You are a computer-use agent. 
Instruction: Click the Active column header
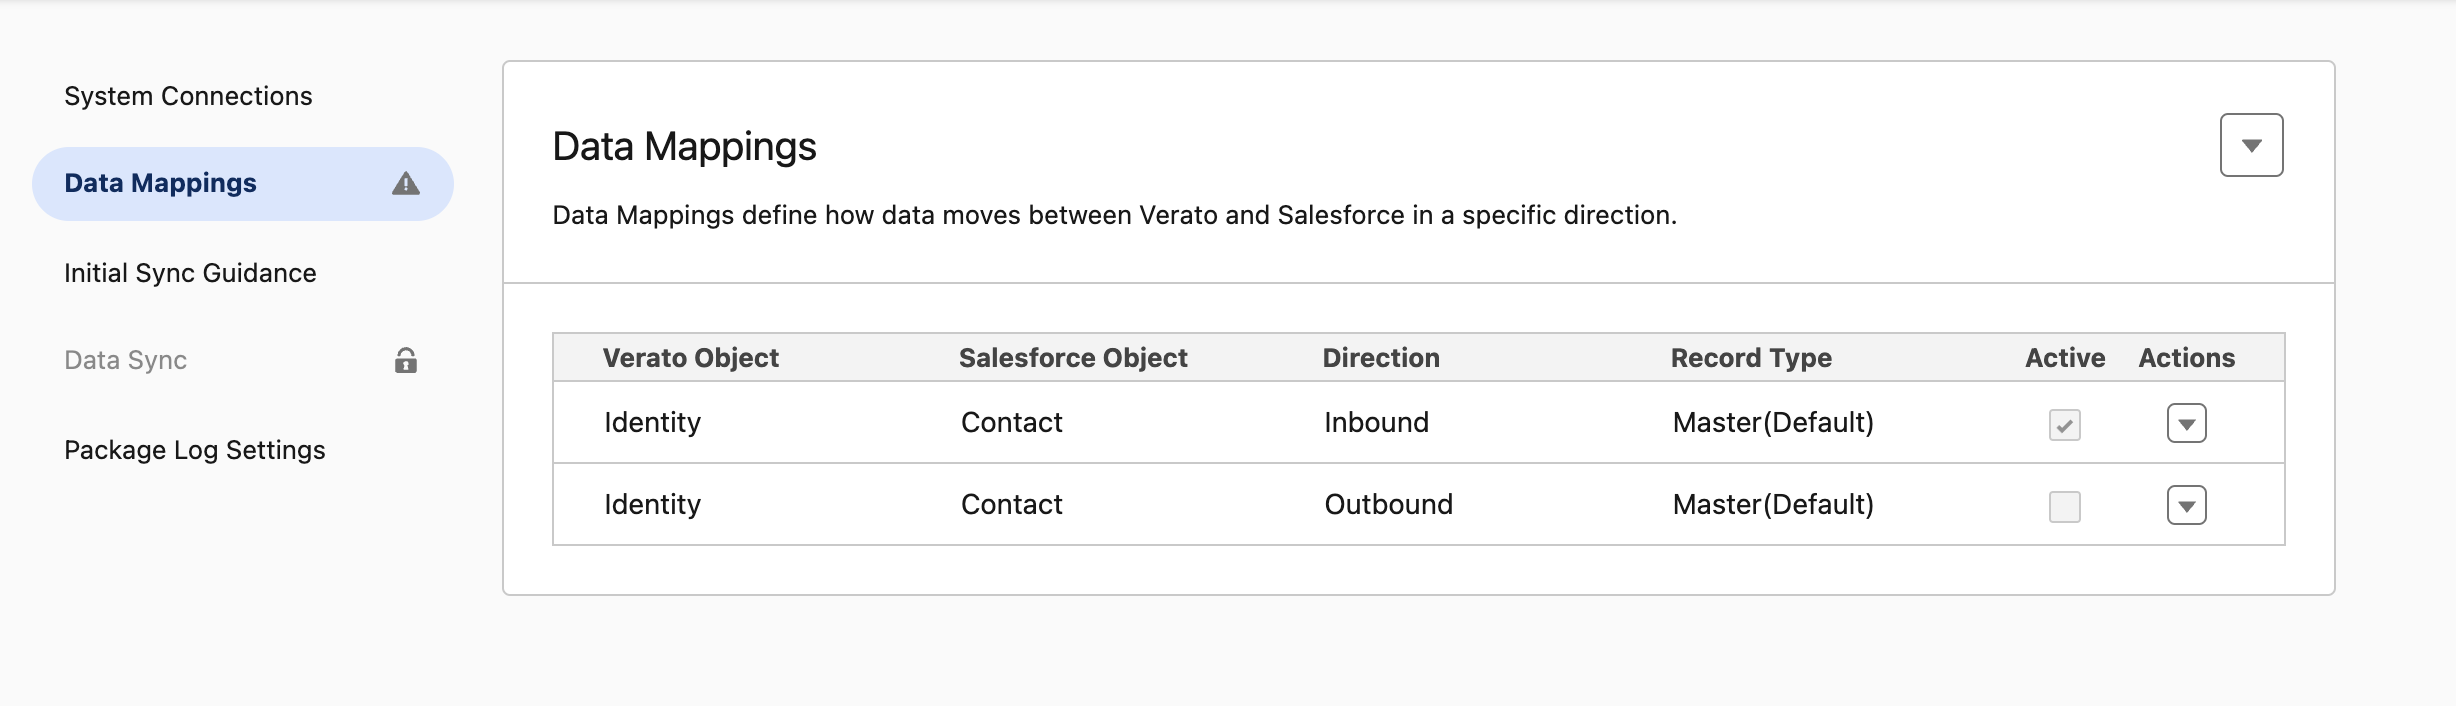[x=2065, y=358]
